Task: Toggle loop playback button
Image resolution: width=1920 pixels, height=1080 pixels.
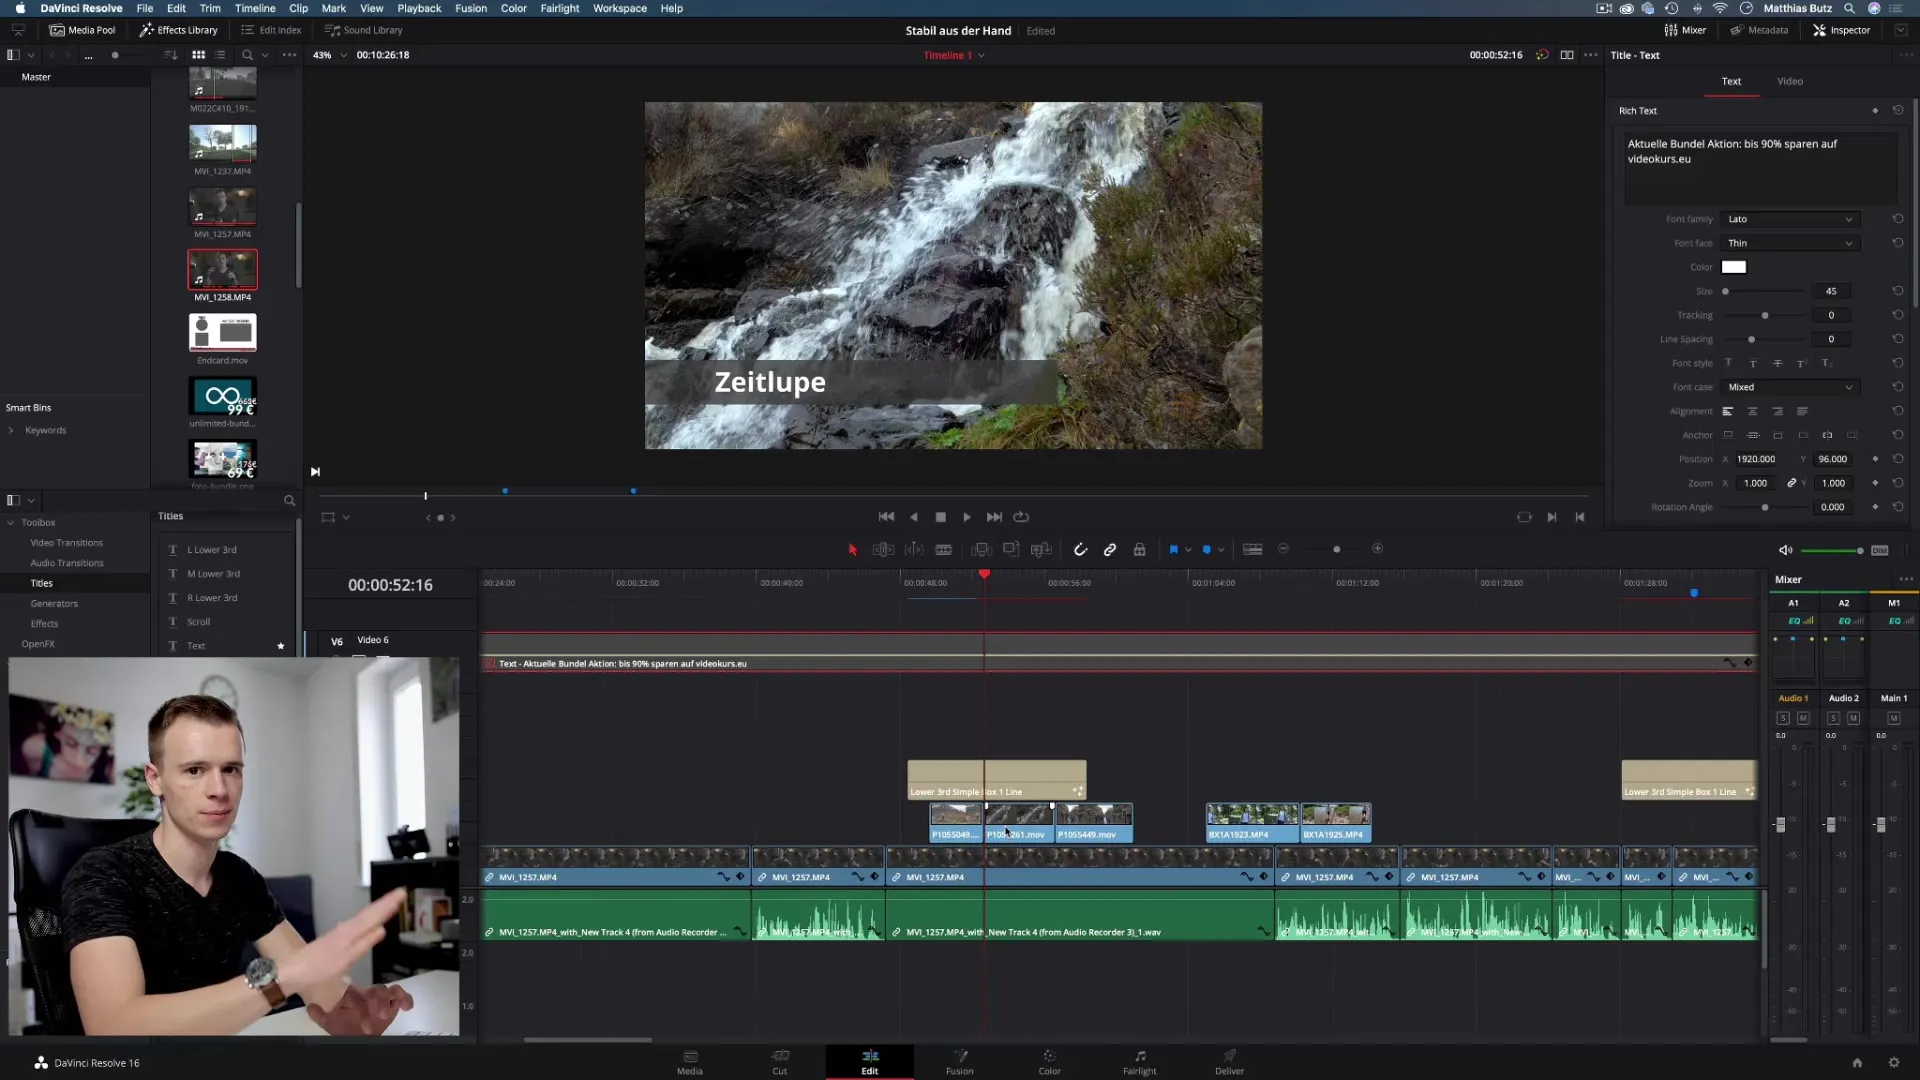Action: (x=1021, y=517)
